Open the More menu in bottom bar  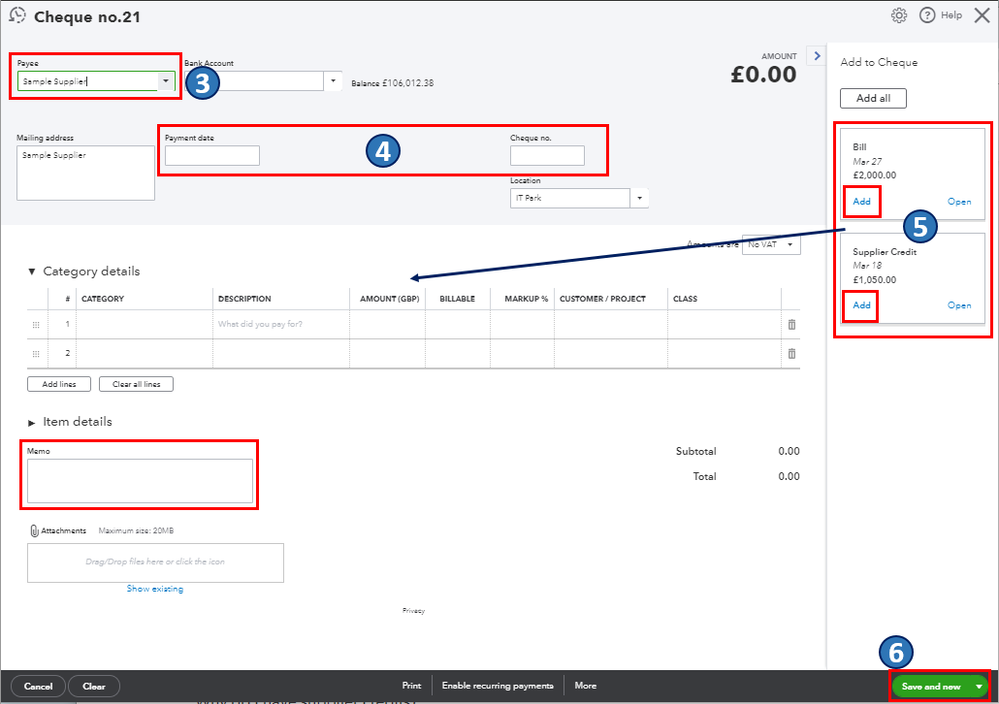click(586, 686)
